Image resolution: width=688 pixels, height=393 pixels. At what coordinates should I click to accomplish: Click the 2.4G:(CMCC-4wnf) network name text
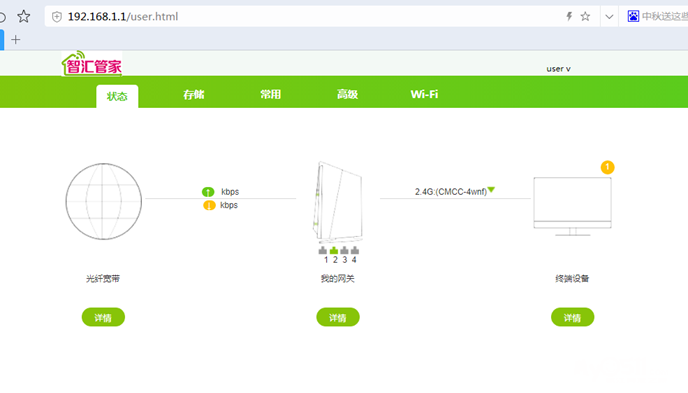[451, 192]
